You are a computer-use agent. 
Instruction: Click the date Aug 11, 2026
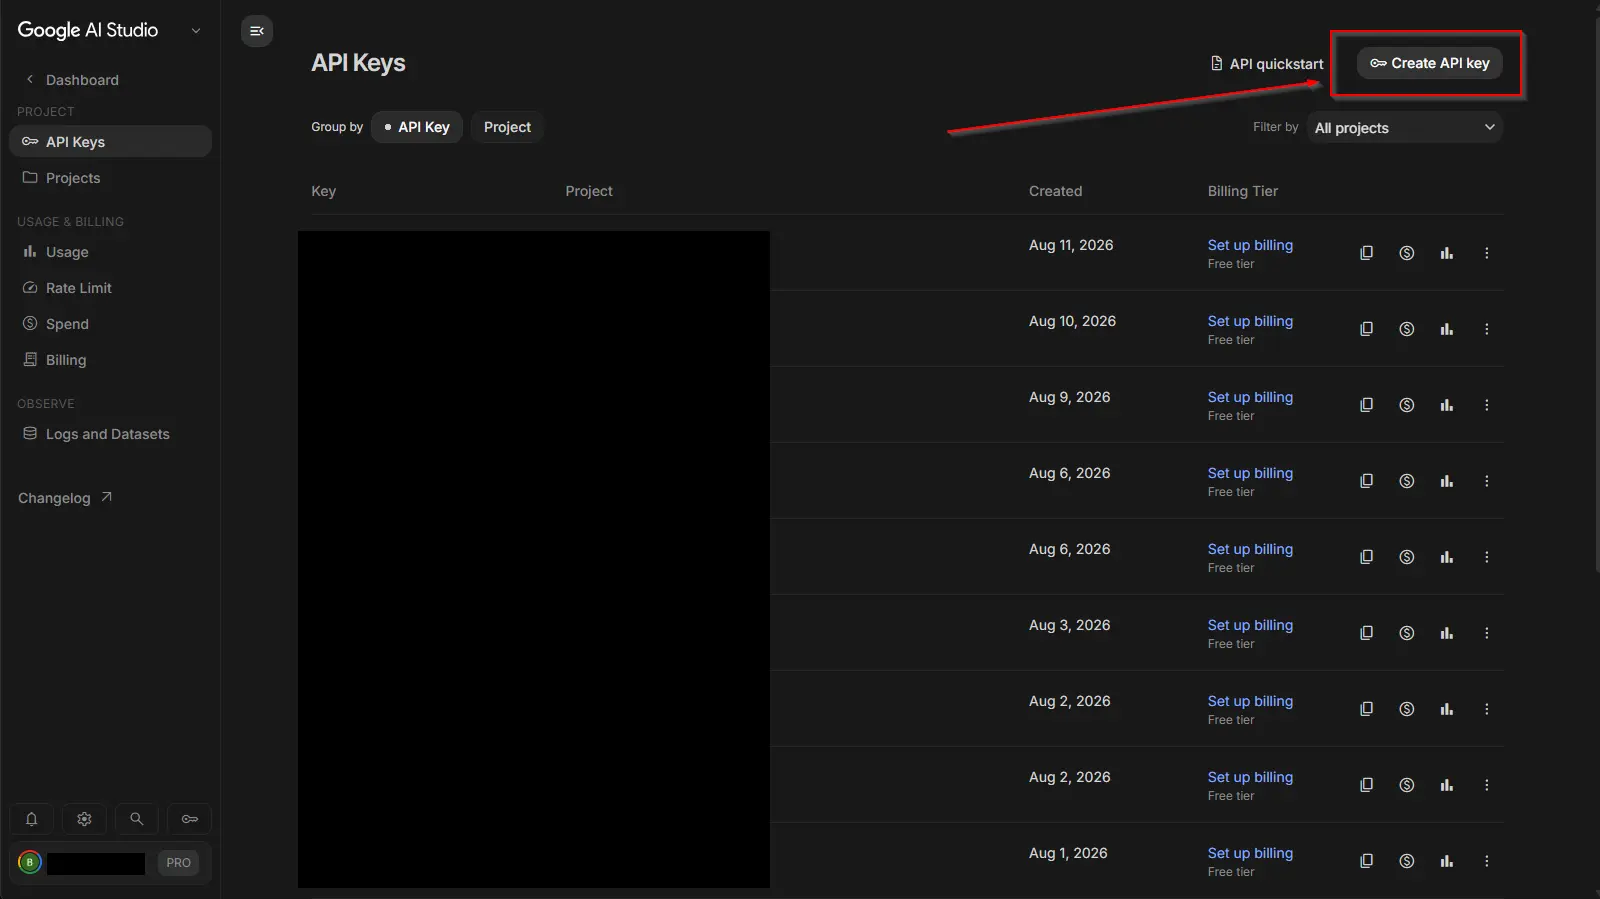click(x=1071, y=245)
